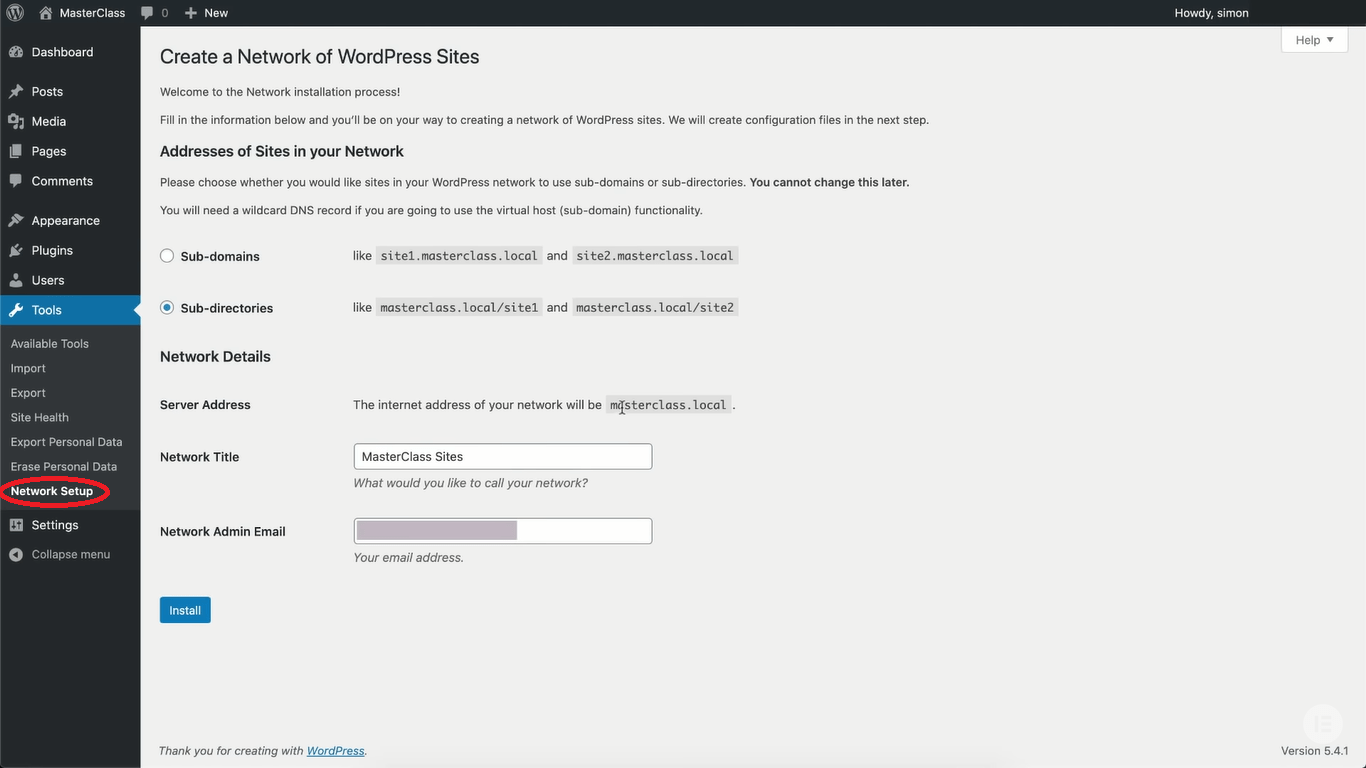The height and width of the screenshot is (768, 1366).
Task: Click New in the admin bar
Action: 216,13
